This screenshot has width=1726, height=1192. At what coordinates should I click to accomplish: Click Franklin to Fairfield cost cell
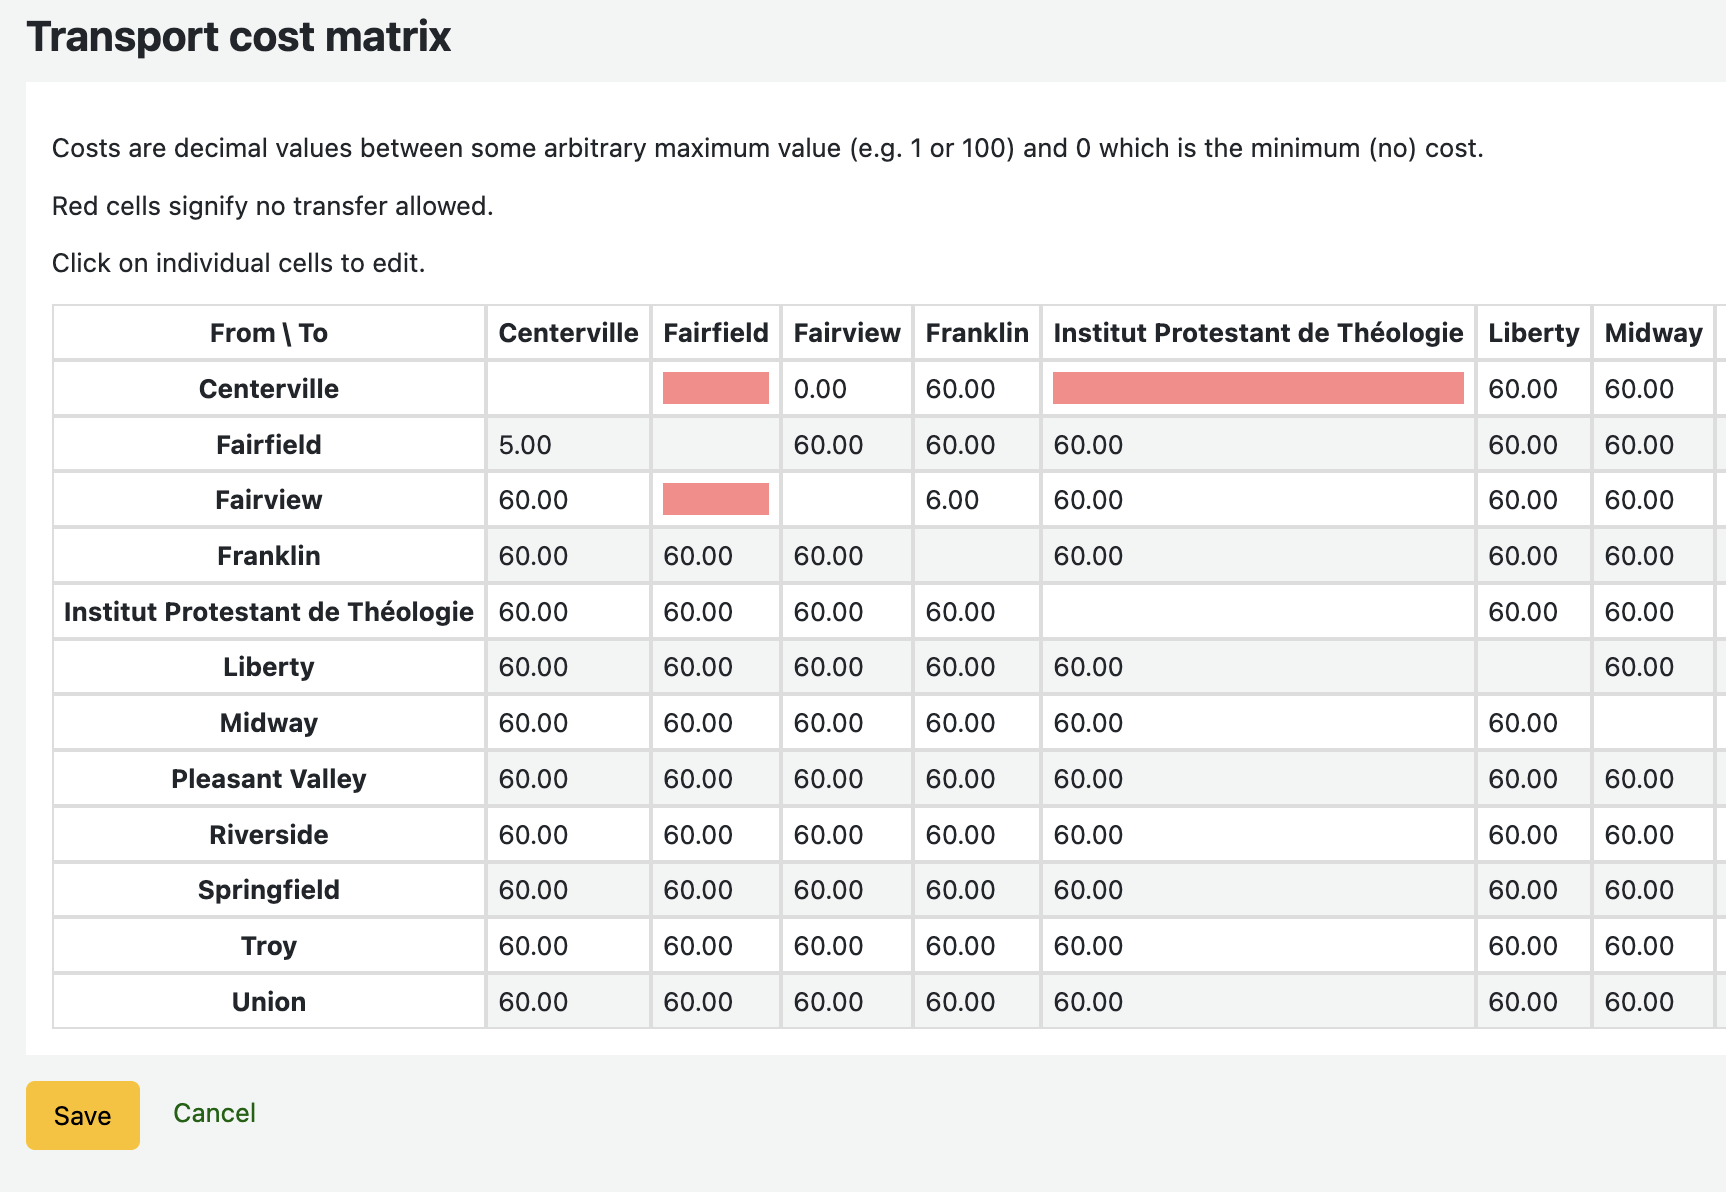715,556
